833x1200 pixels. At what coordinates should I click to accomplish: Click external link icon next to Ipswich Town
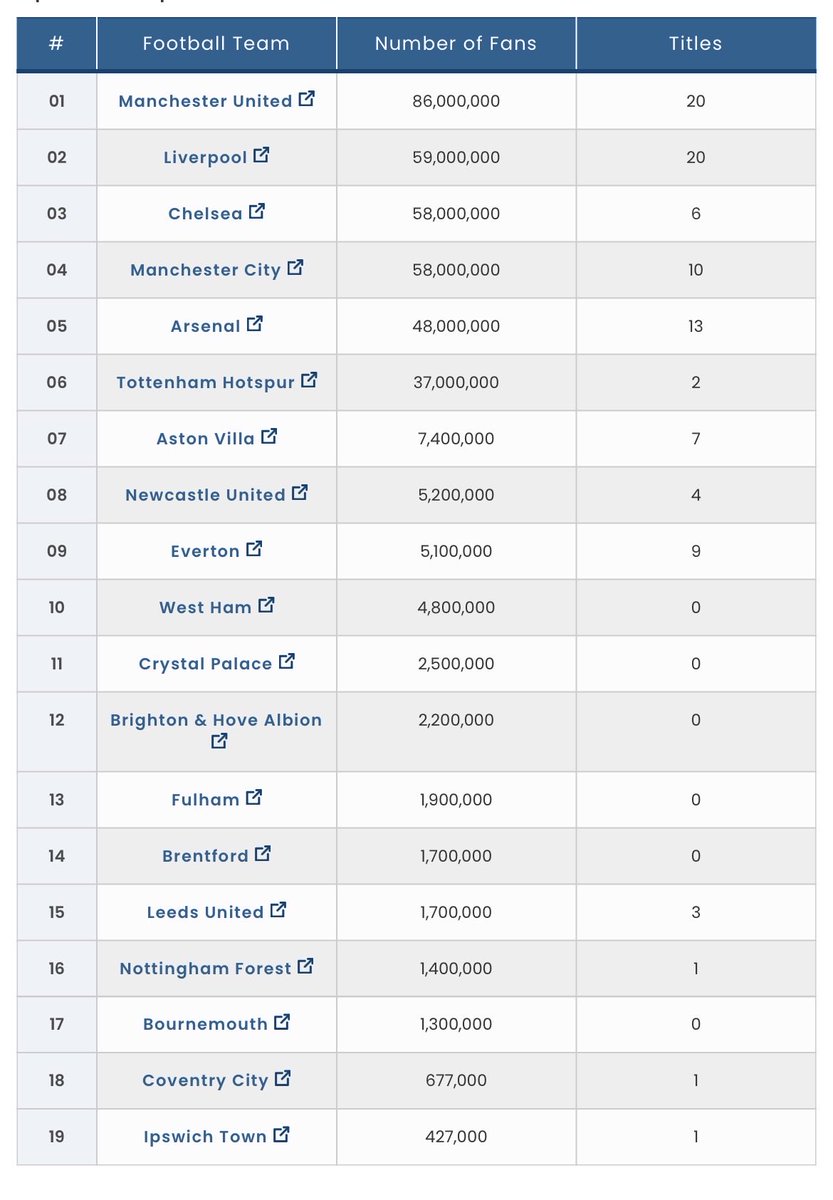point(282,1134)
